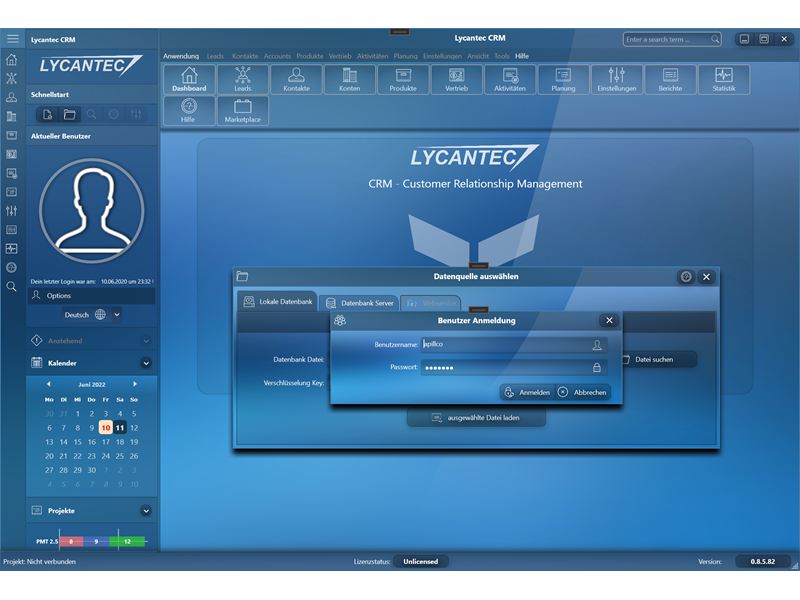Collapse the Projekte section chevron
800x600 pixels.
click(x=146, y=511)
